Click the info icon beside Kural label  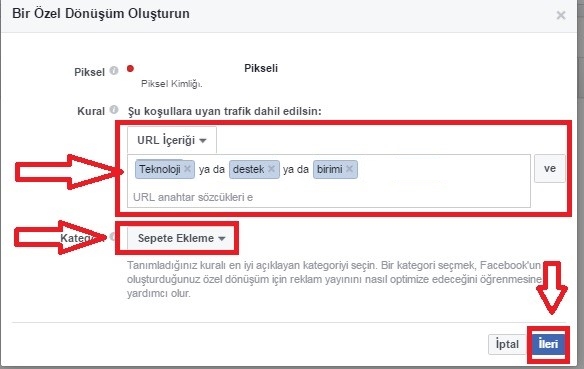tap(114, 110)
